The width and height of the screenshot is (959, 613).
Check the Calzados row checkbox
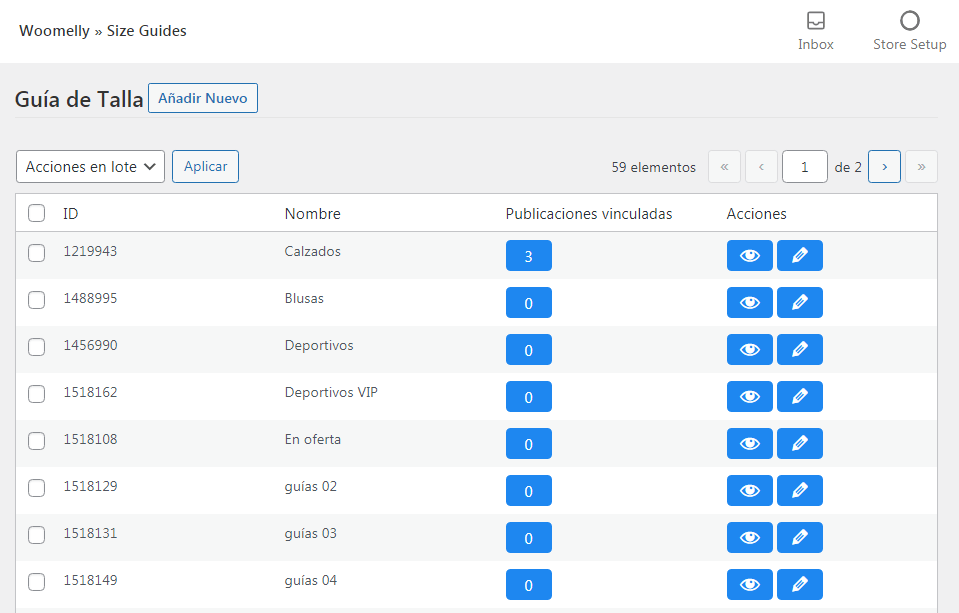(x=37, y=253)
